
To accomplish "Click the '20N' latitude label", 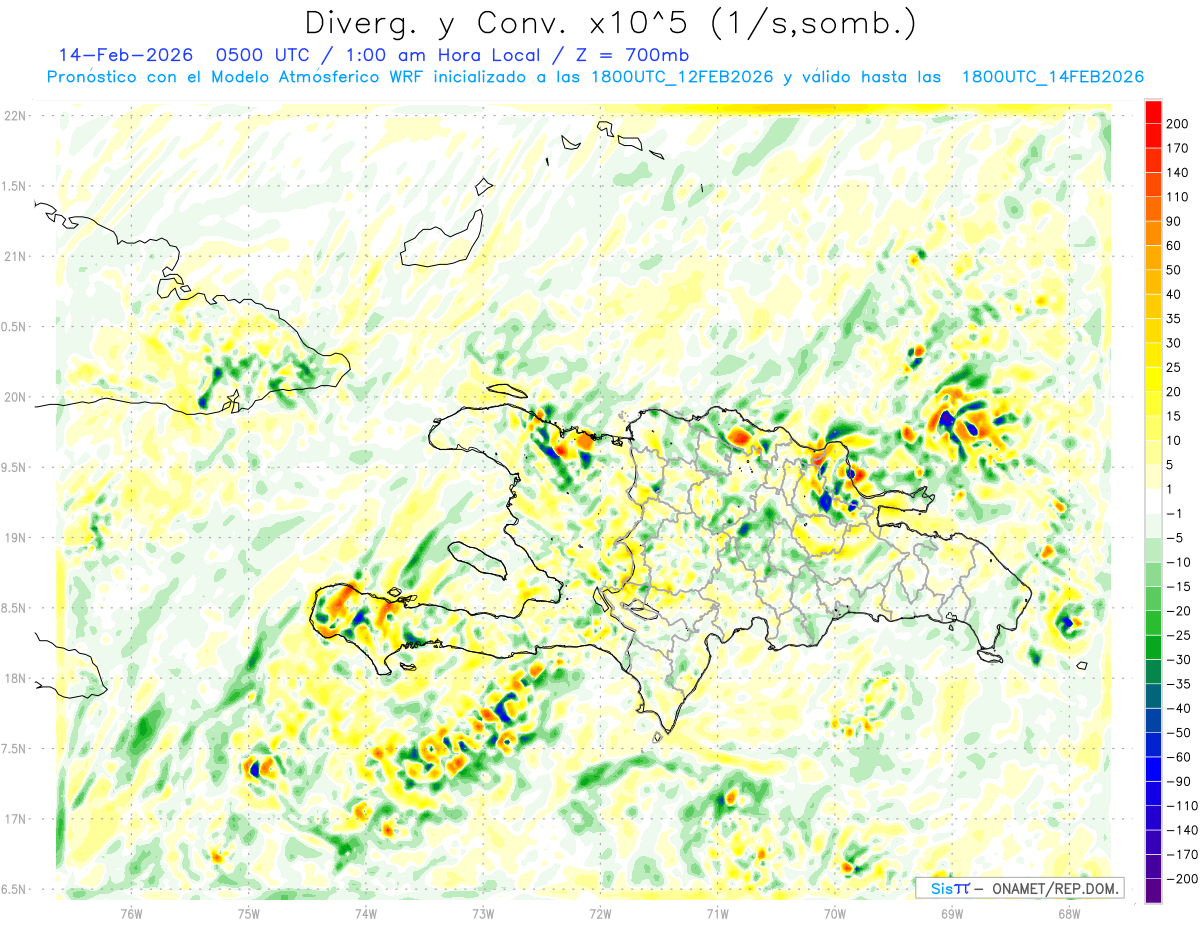I will point(15,397).
